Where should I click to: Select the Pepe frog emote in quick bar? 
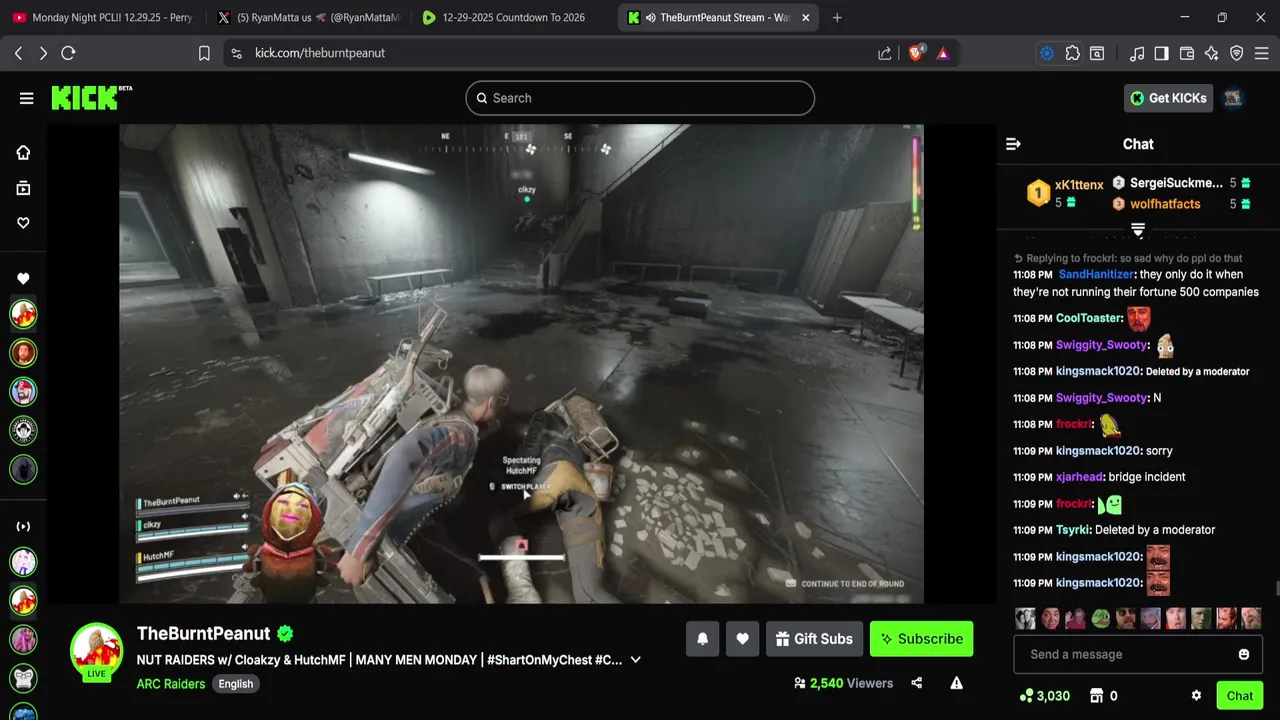tap(1100, 618)
